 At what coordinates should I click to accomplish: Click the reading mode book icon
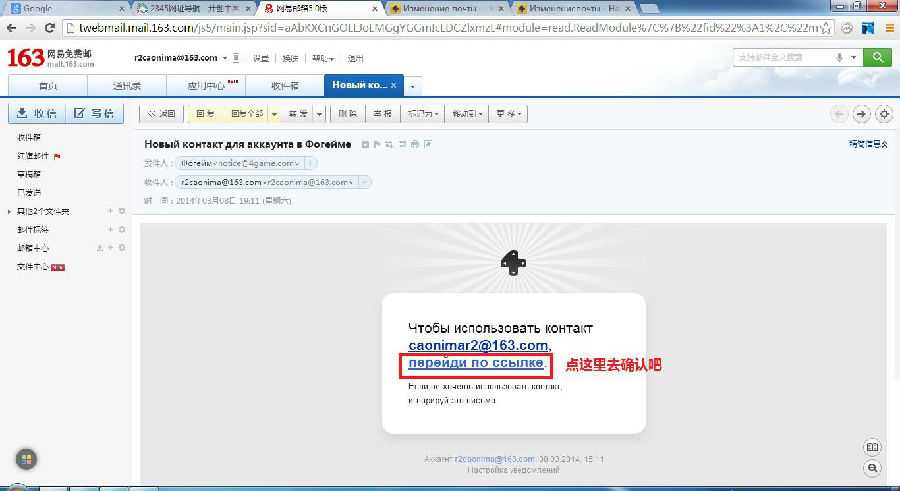click(x=873, y=447)
